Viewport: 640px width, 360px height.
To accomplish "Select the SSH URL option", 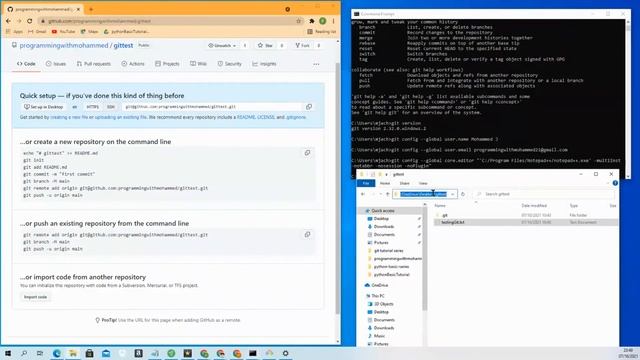I will (x=111, y=107).
